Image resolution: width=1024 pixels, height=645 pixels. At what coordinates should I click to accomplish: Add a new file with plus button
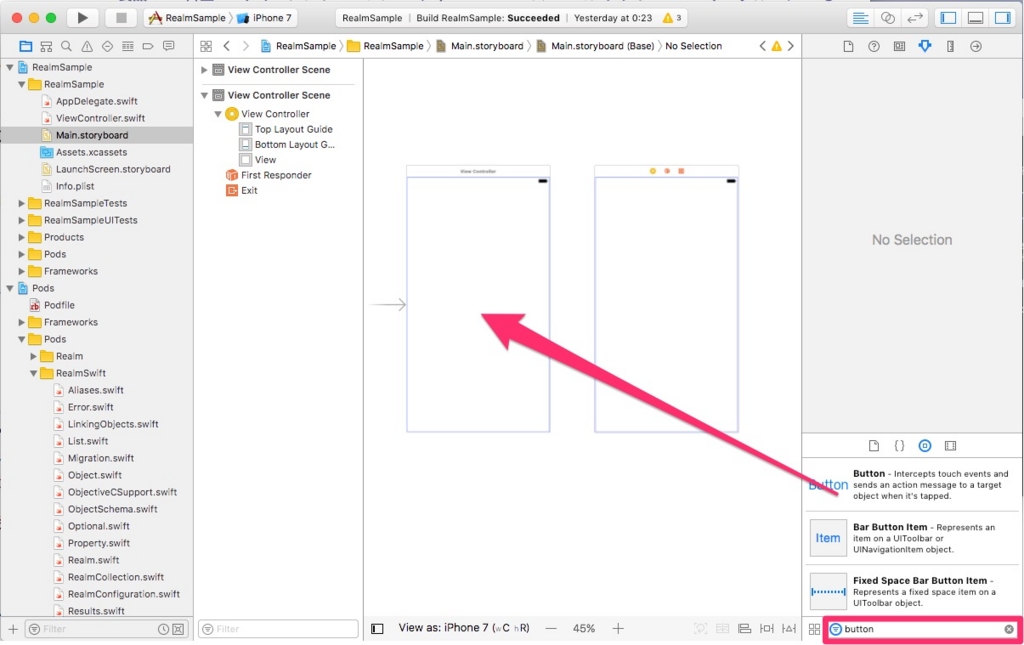pos(13,629)
